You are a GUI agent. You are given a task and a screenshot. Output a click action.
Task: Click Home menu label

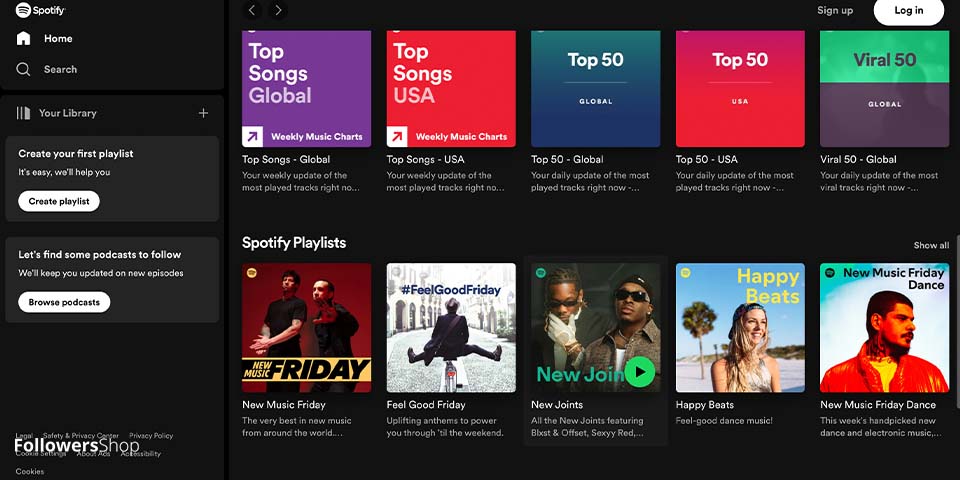point(58,39)
